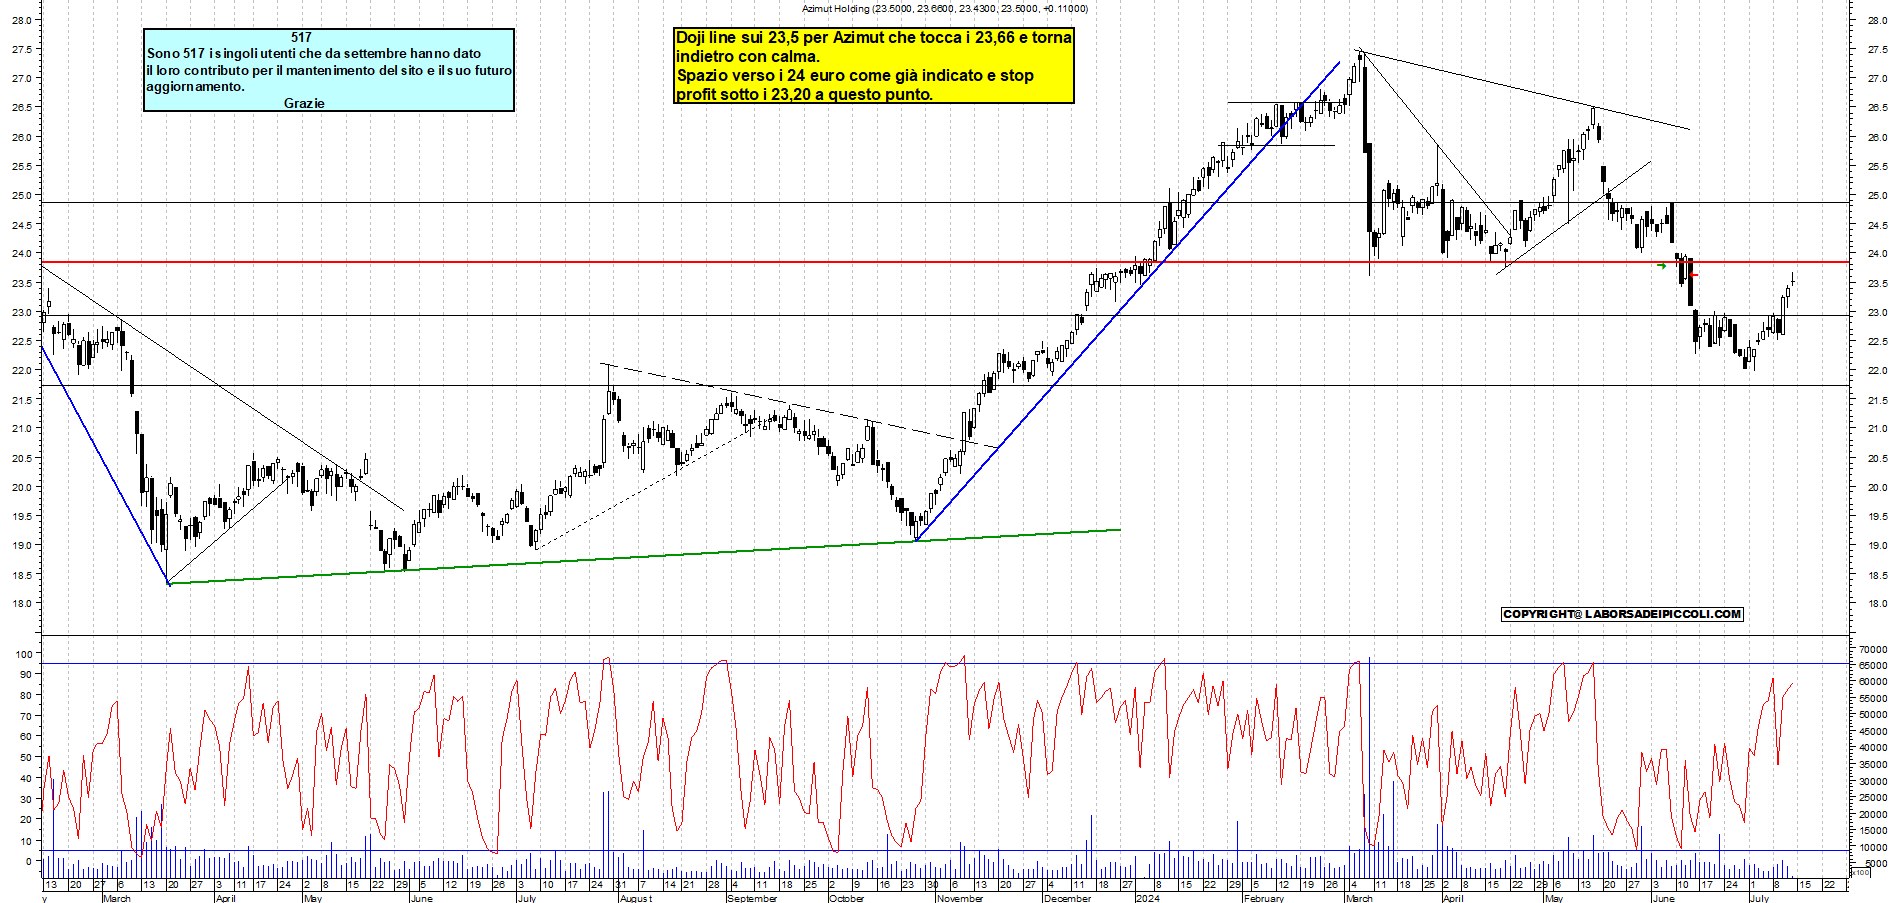Click the 'December' month label on time axis

pyautogui.click(x=1067, y=898)
